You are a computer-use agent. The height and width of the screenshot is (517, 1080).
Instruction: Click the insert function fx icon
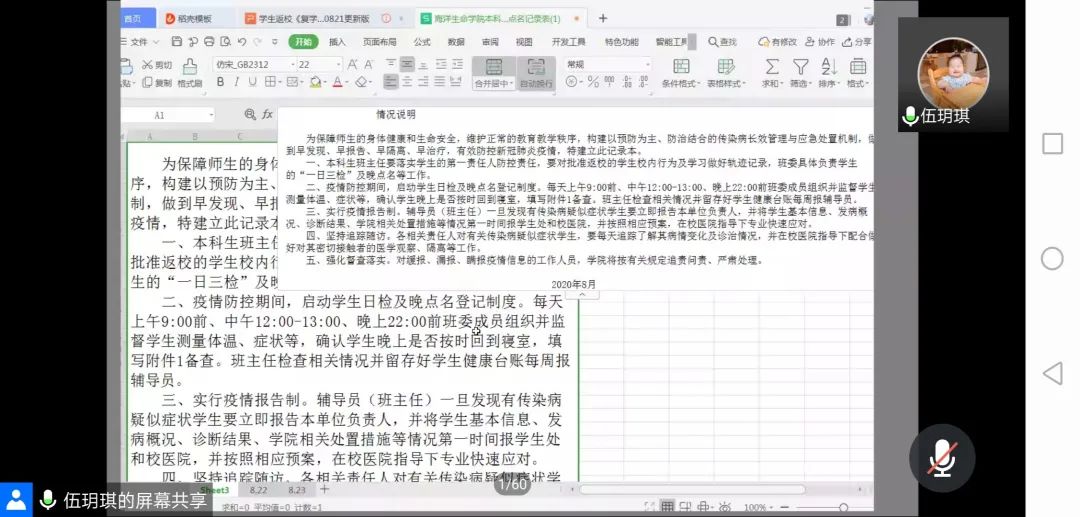coord(267,115)
